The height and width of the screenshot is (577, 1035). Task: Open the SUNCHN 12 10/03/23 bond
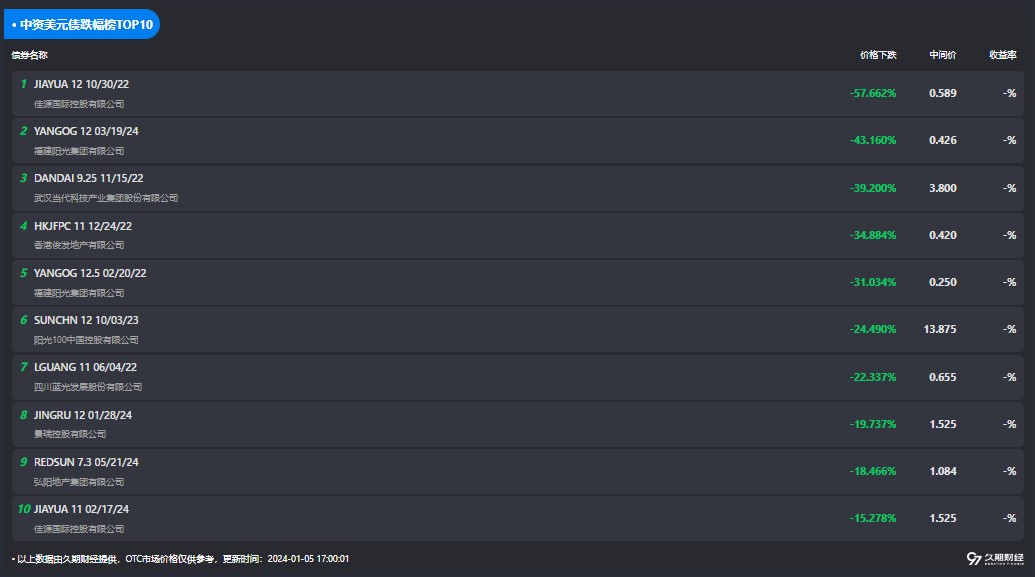point(86,320)
